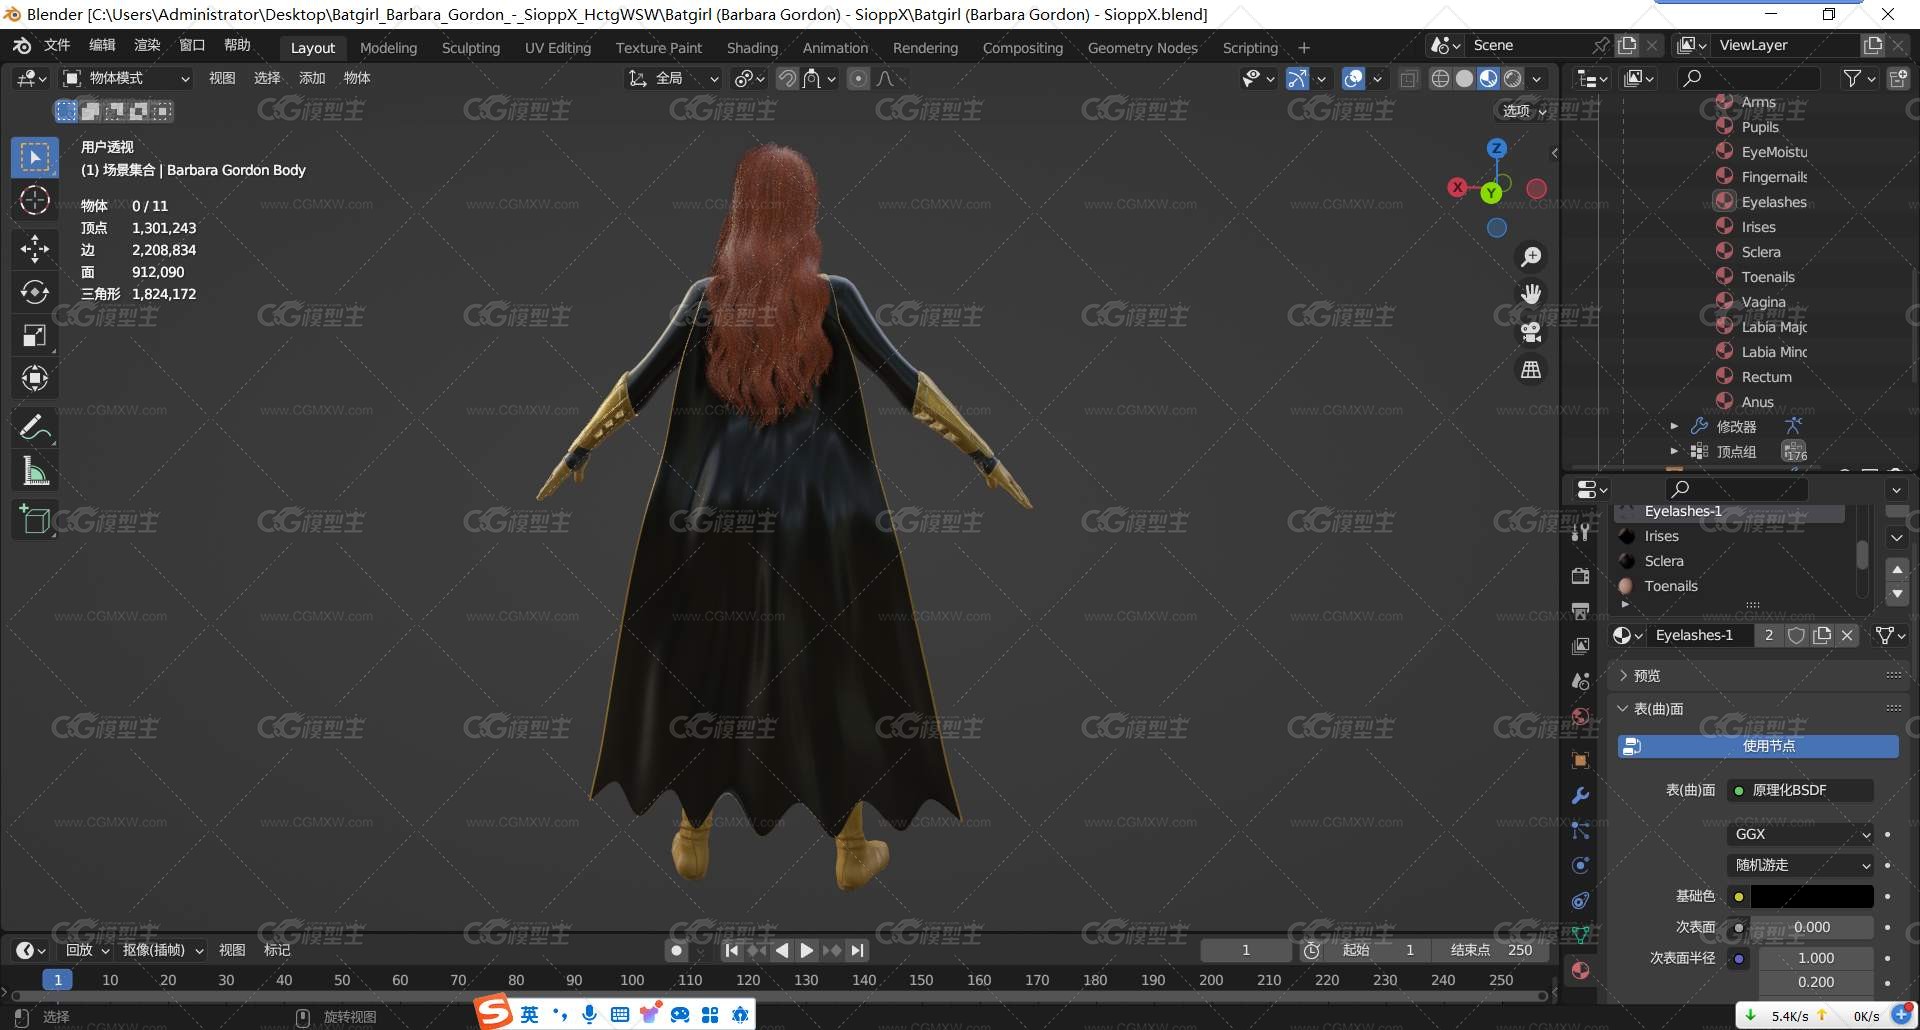Click the 原理化BSDF surface shader button
Screen dimensions: 1920x1030
(x=1801, y=790)
